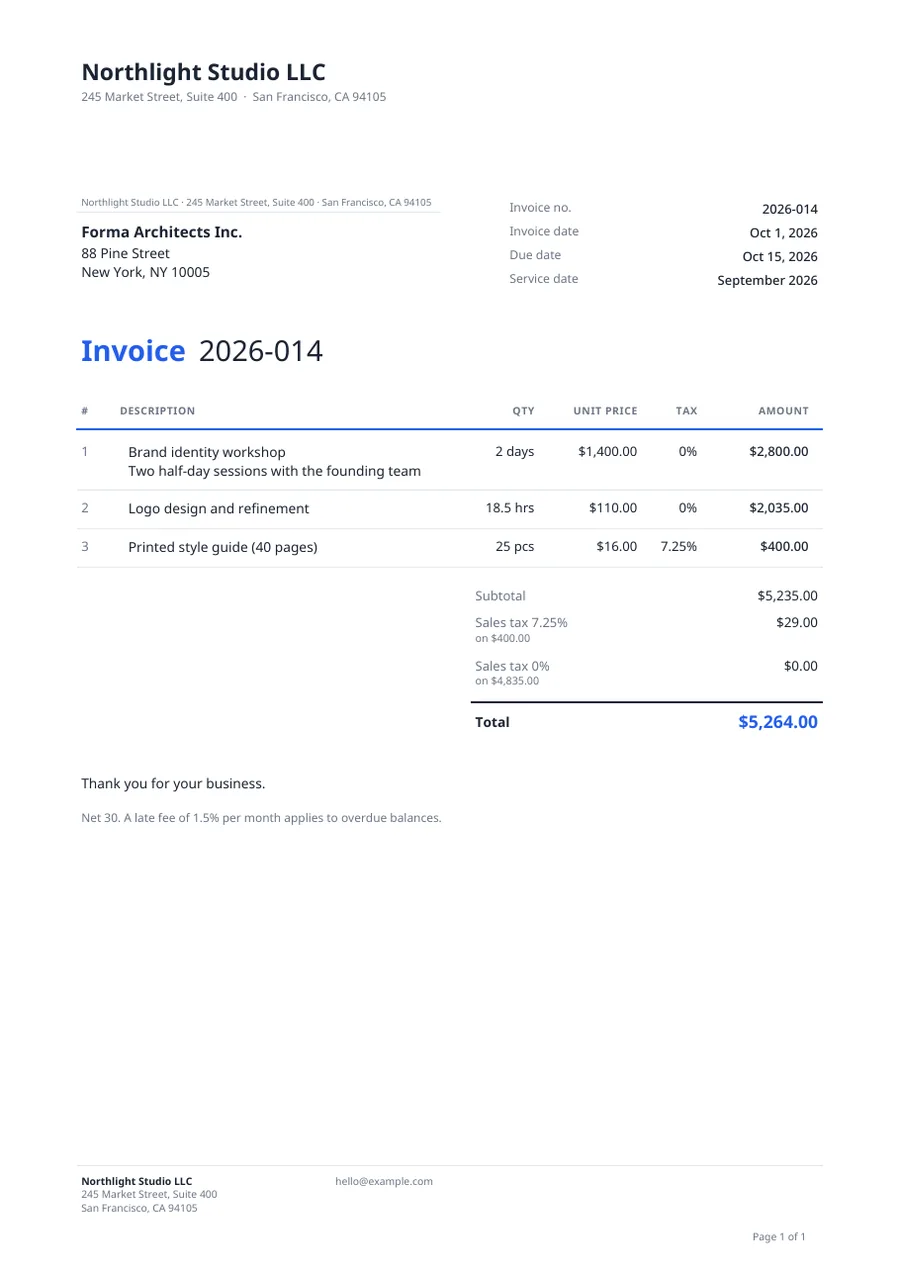Click the Invoice no. label

540,207
